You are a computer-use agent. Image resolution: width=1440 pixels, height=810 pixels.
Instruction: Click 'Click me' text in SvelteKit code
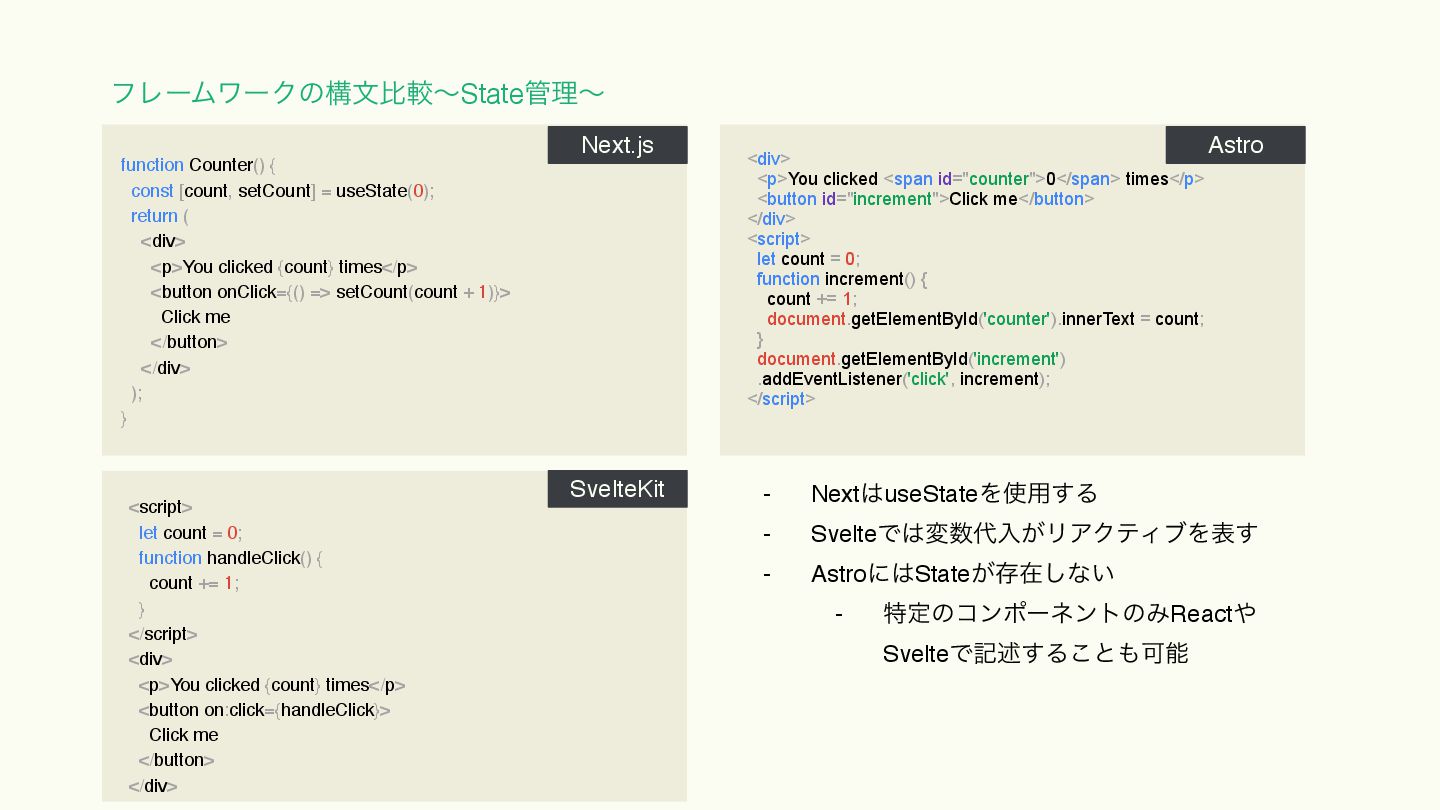pos(184,735)
